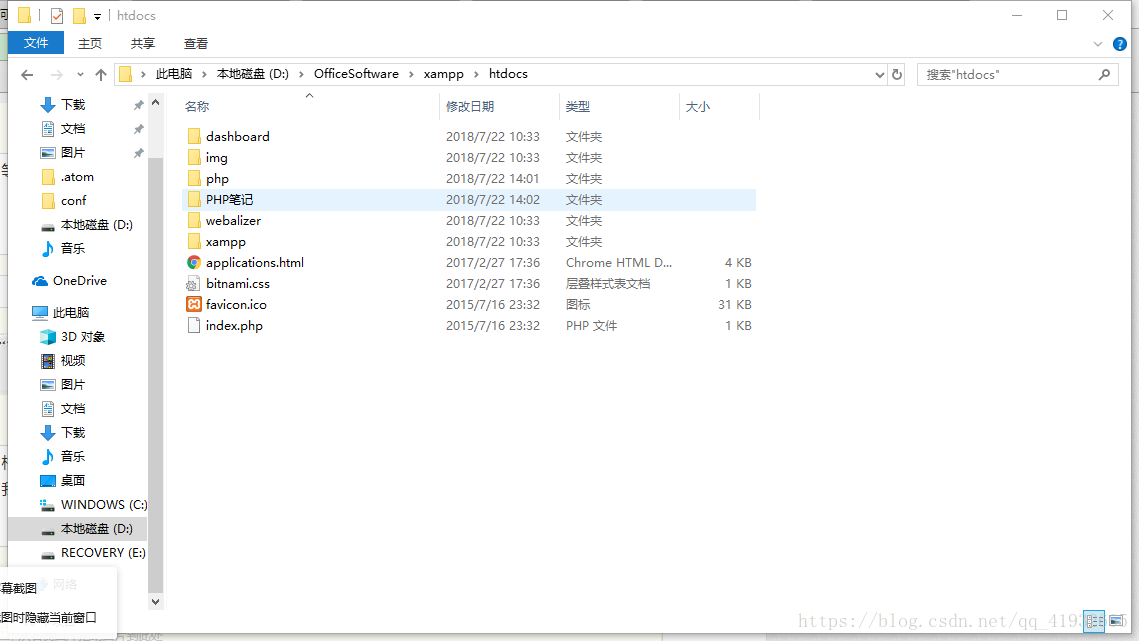Switch to details view layout icon
This screenshot has height=641, width=1139.
pyautogui.click(x=1095, y=621)
